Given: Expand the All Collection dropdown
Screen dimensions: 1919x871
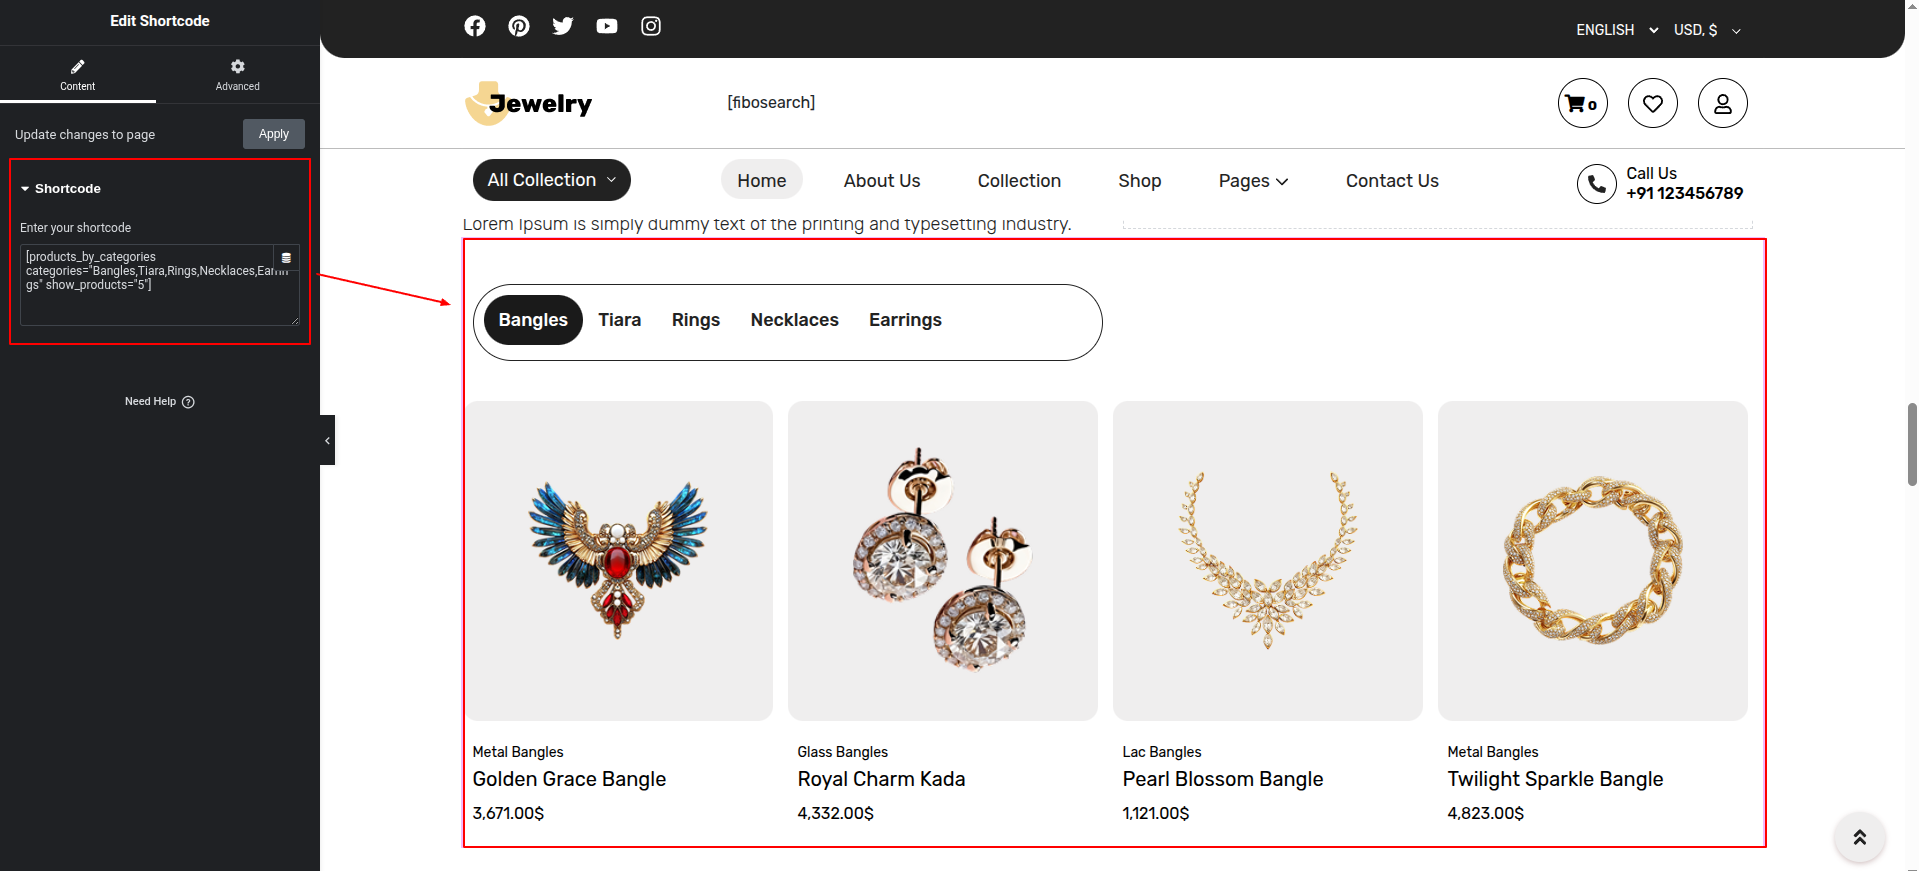Looking at the screenshot, I should coord(551,180).
